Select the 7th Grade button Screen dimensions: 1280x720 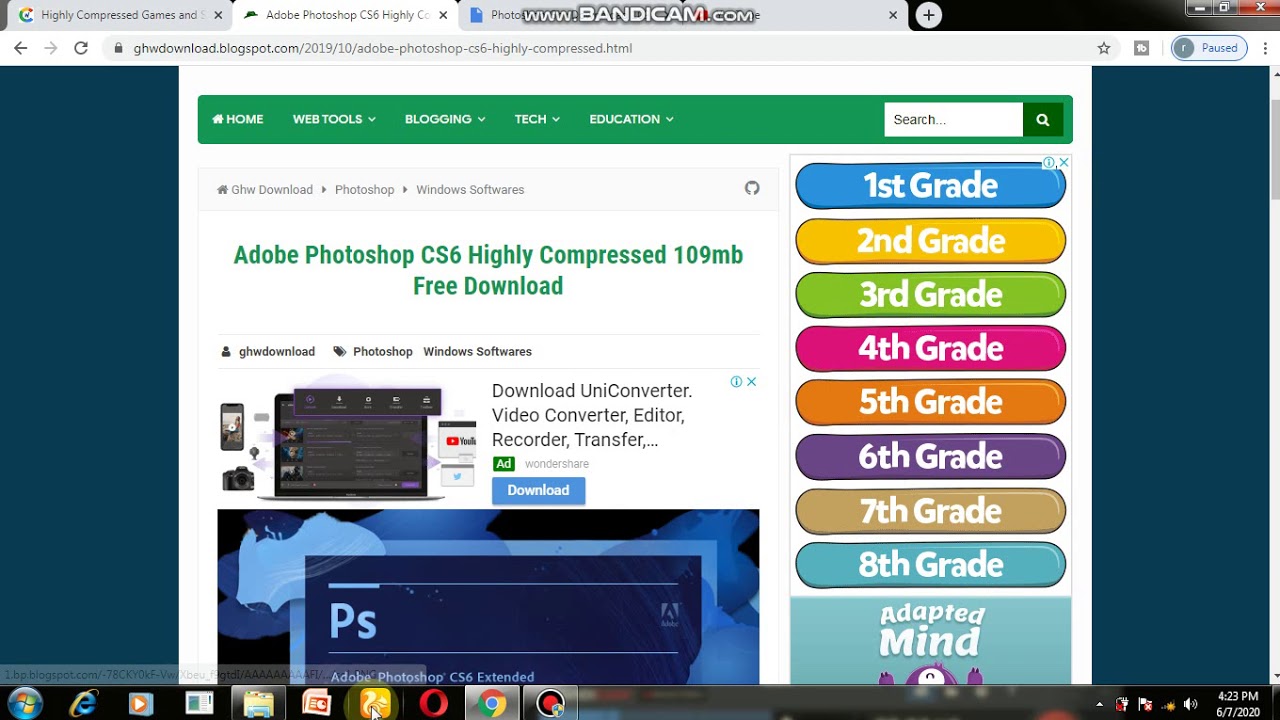[930, 512]
